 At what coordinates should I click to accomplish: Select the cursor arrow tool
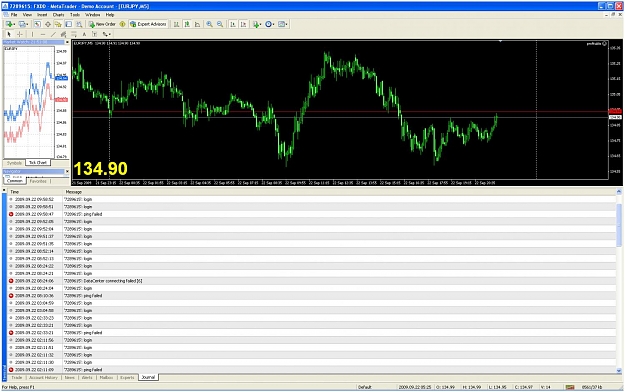(x=9, y=34)
